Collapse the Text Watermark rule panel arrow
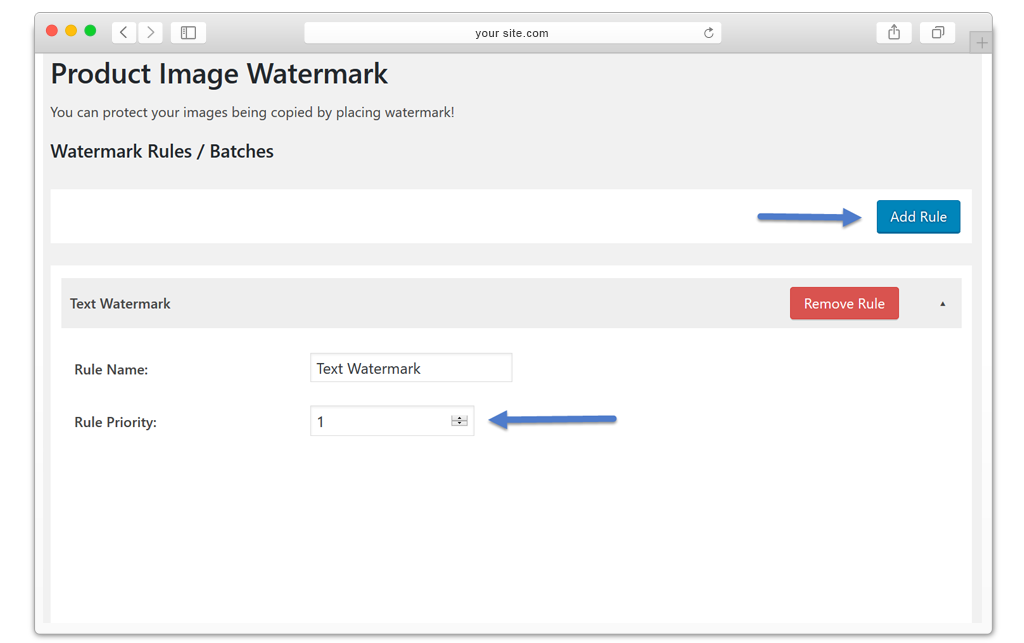Image resolution: width=1024 pixels, height=643 pixels. click(942, 304)
